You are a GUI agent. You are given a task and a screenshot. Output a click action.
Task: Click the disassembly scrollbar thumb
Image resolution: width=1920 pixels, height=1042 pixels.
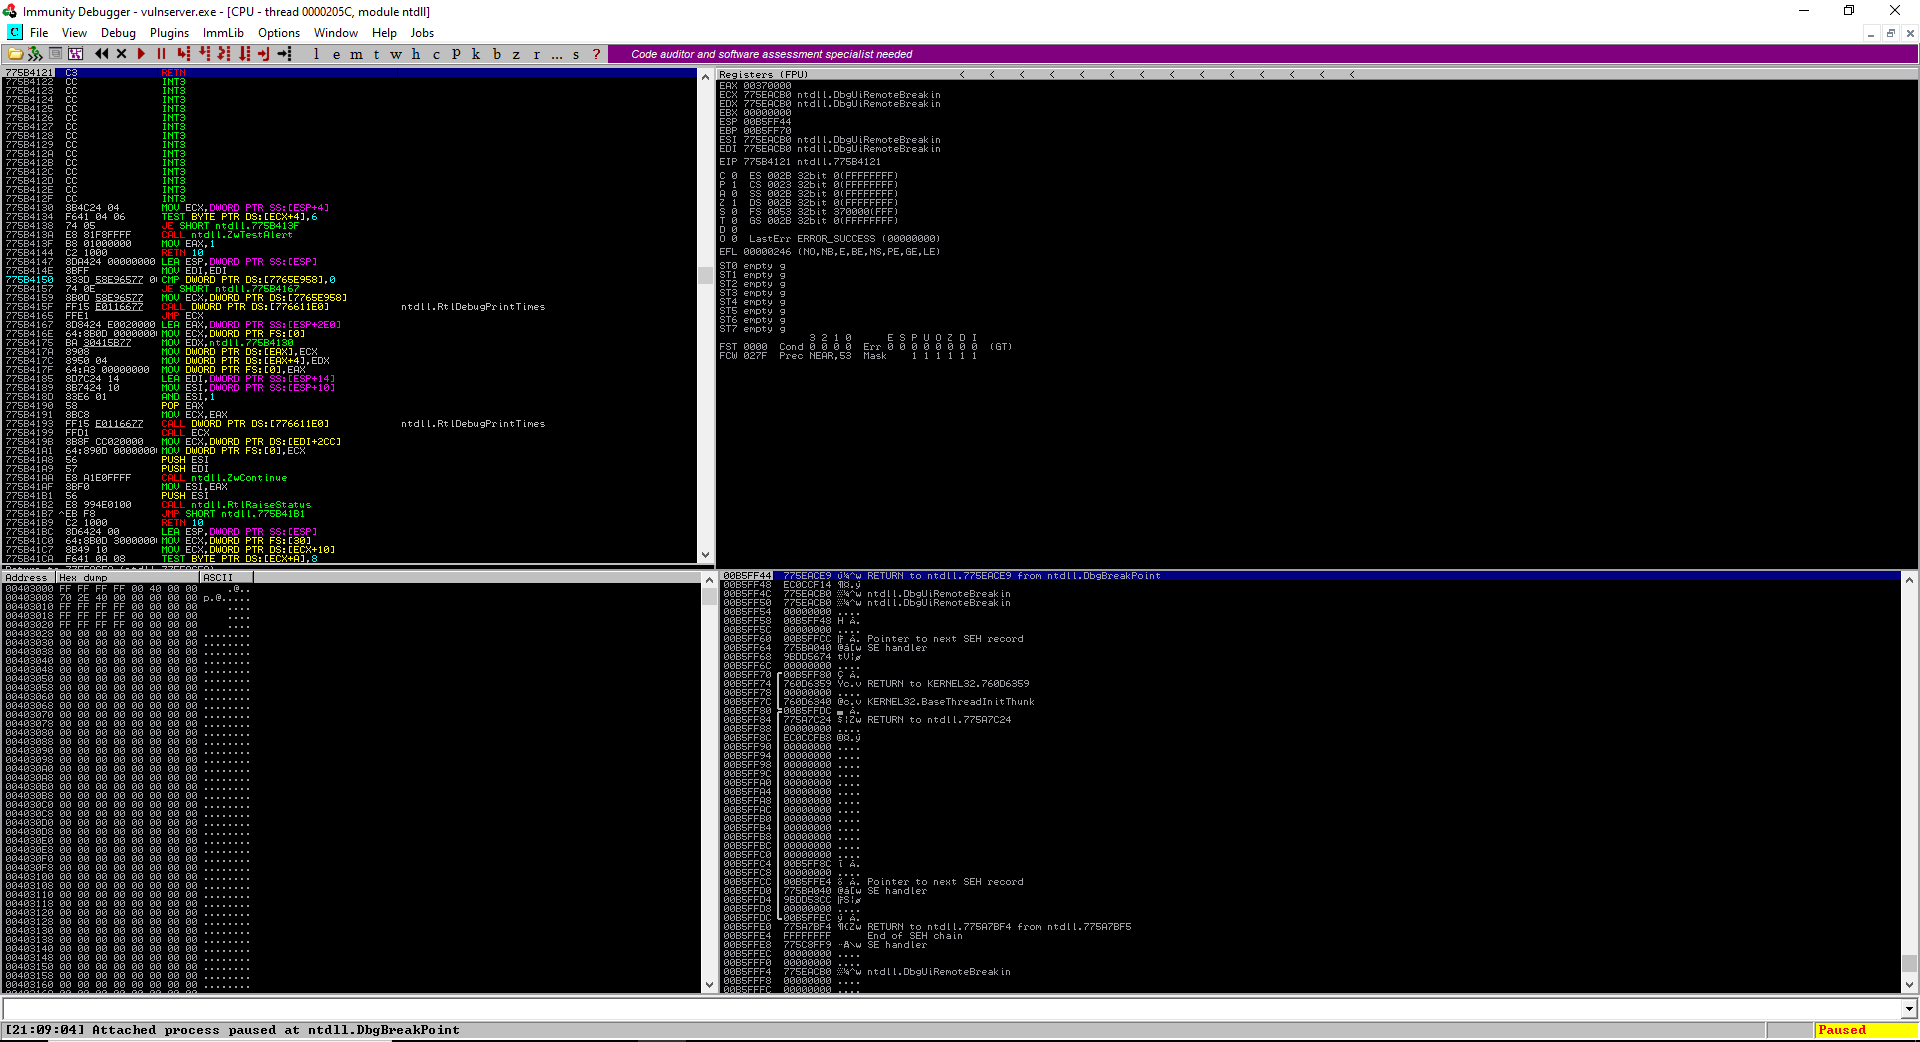706,275
